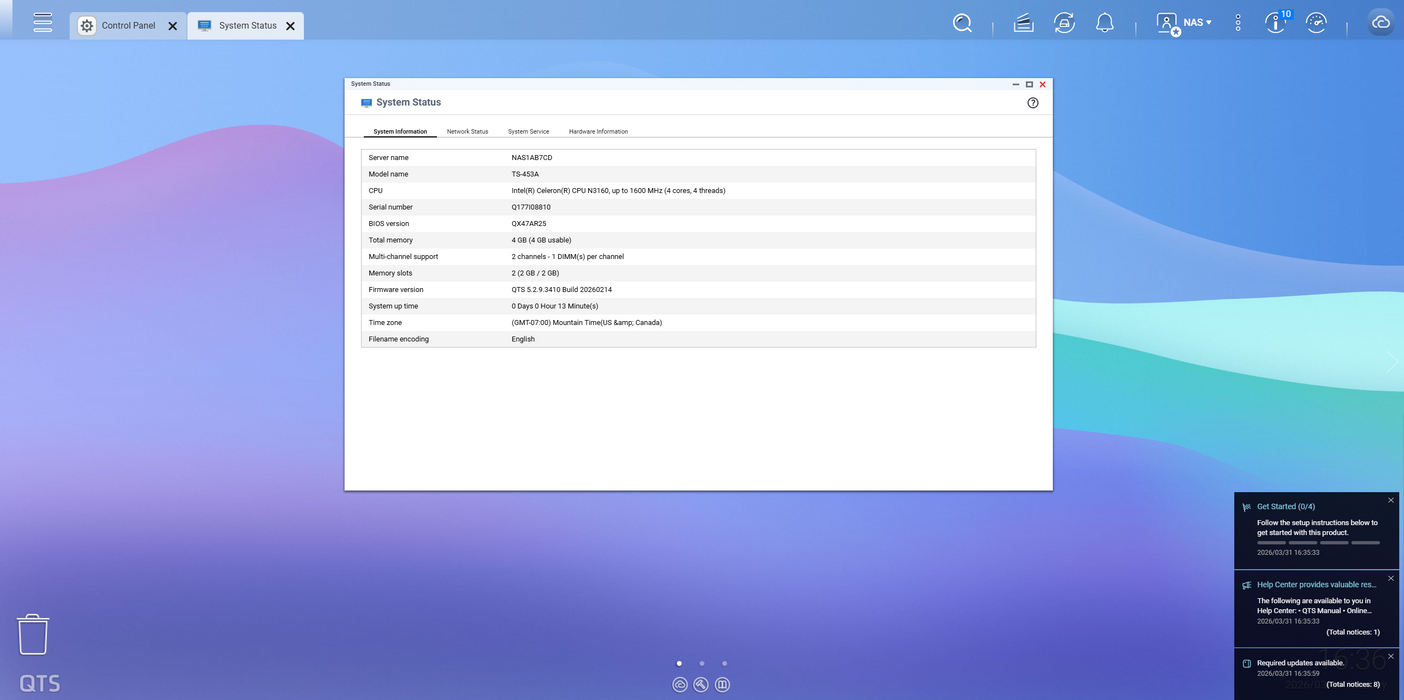Select the System Information tab

tap(400, 131)
